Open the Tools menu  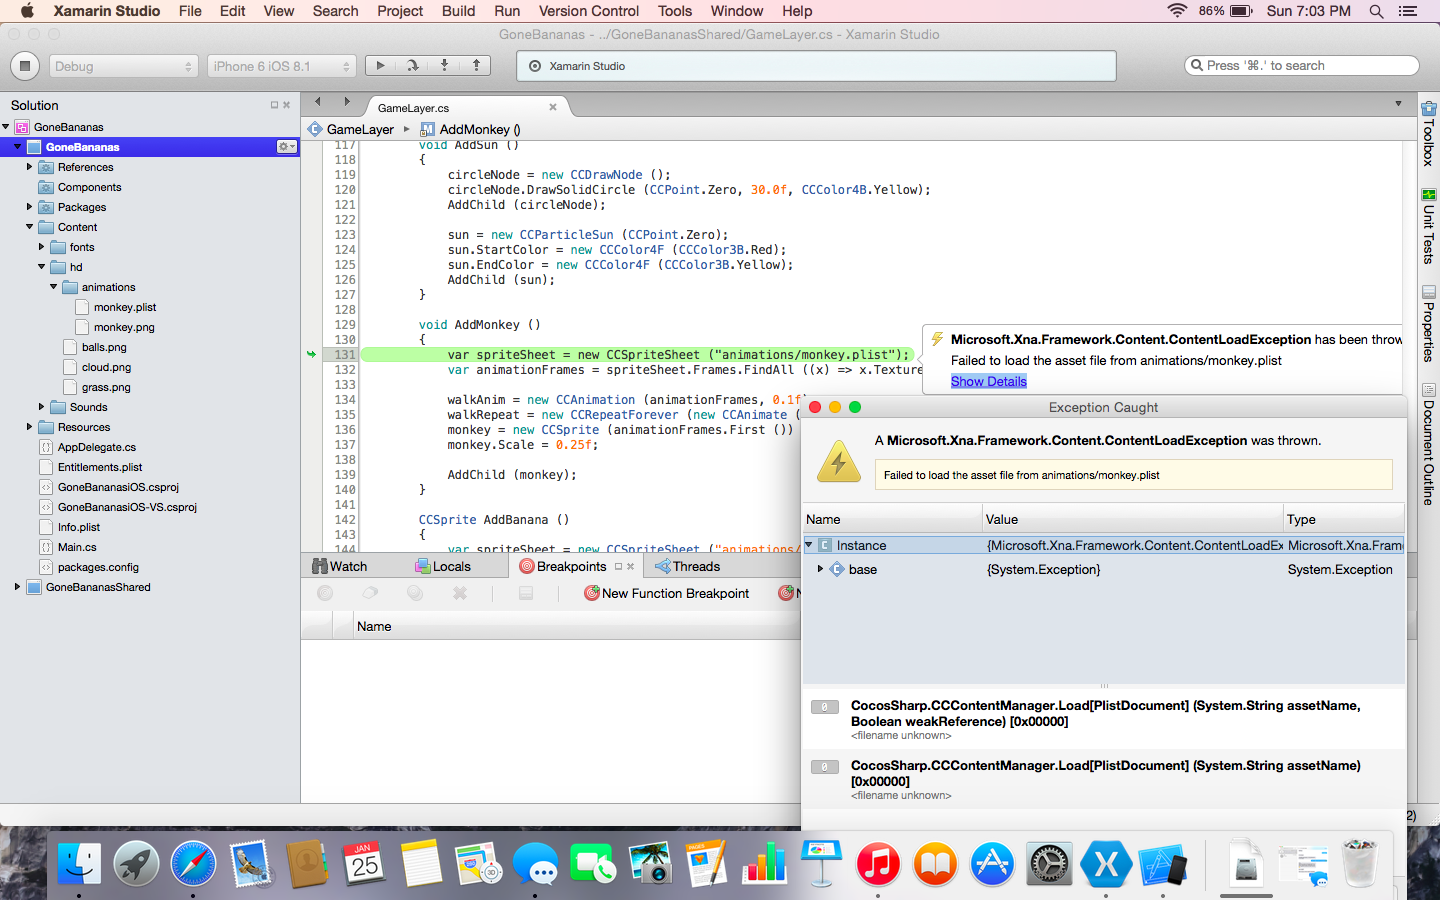[x=675, y=11]
